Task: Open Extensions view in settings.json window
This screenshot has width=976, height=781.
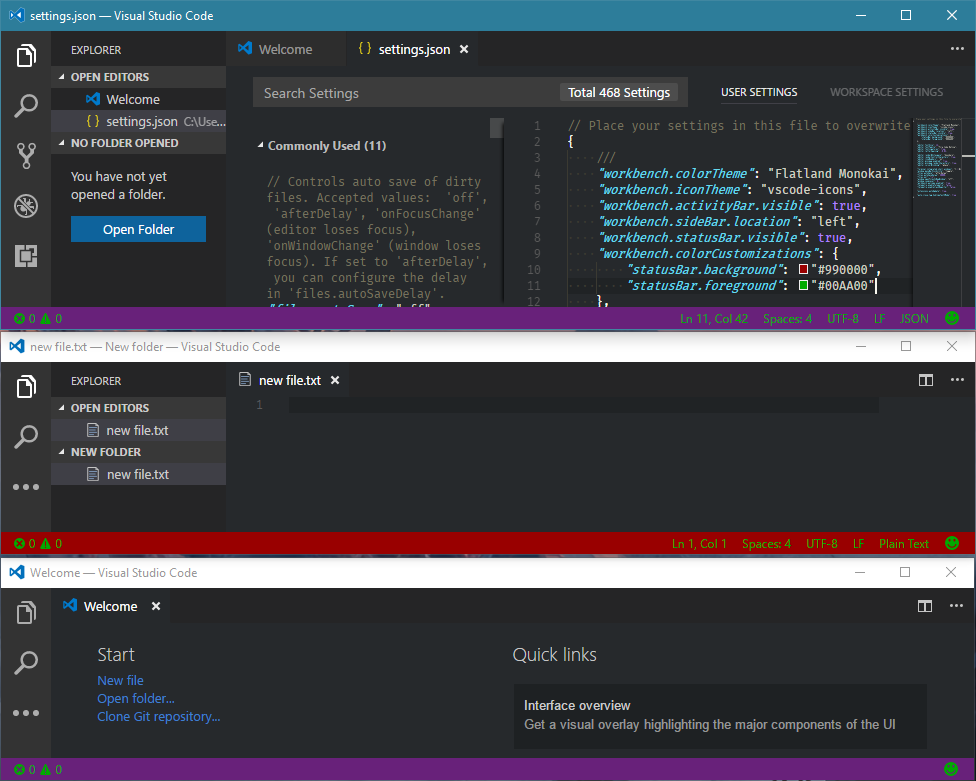Action: (26, 256)
